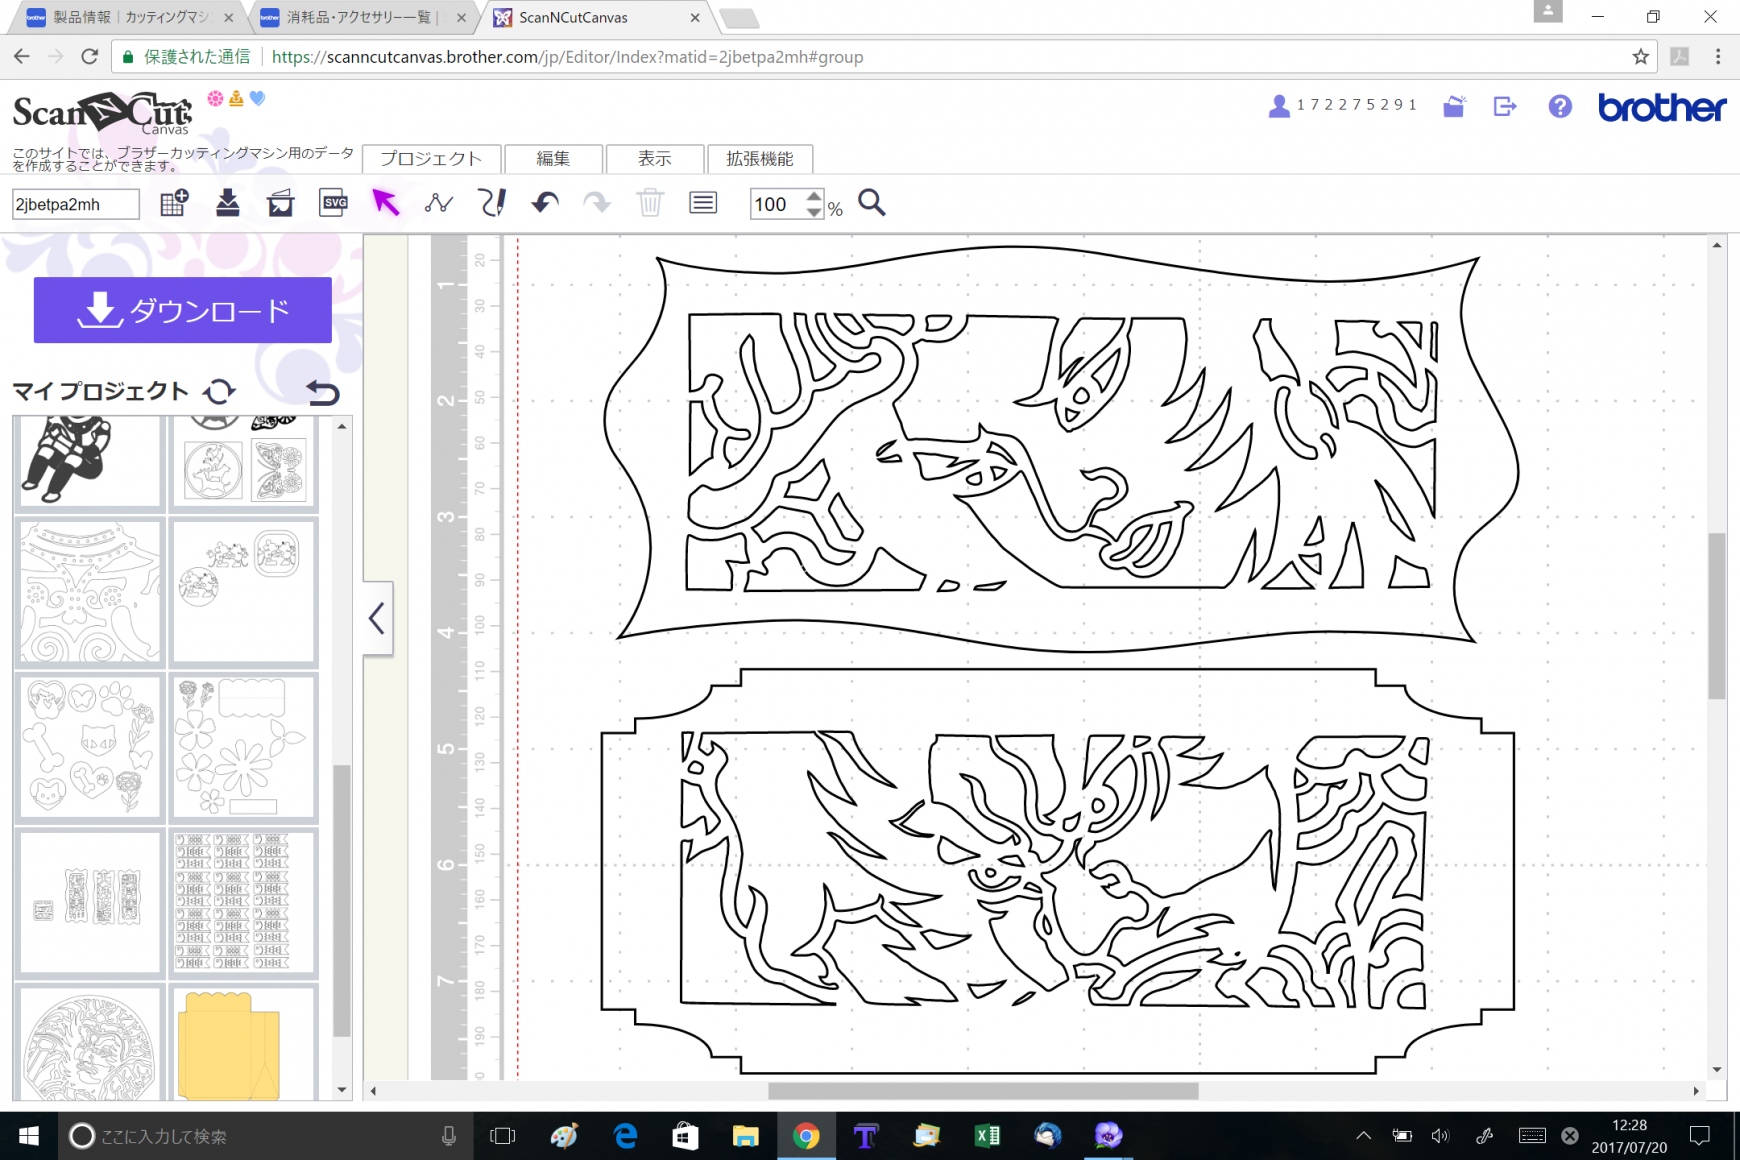Image resolution: width=1740 pixels, height=1160 pixels.
Task: Click the path node edit tool
Action: pos(438,203)
